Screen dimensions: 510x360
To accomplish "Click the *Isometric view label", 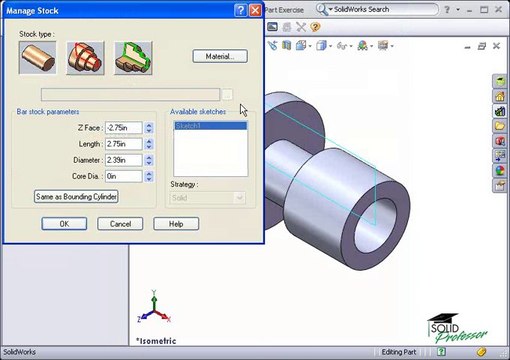I will [x=156, y=341].
